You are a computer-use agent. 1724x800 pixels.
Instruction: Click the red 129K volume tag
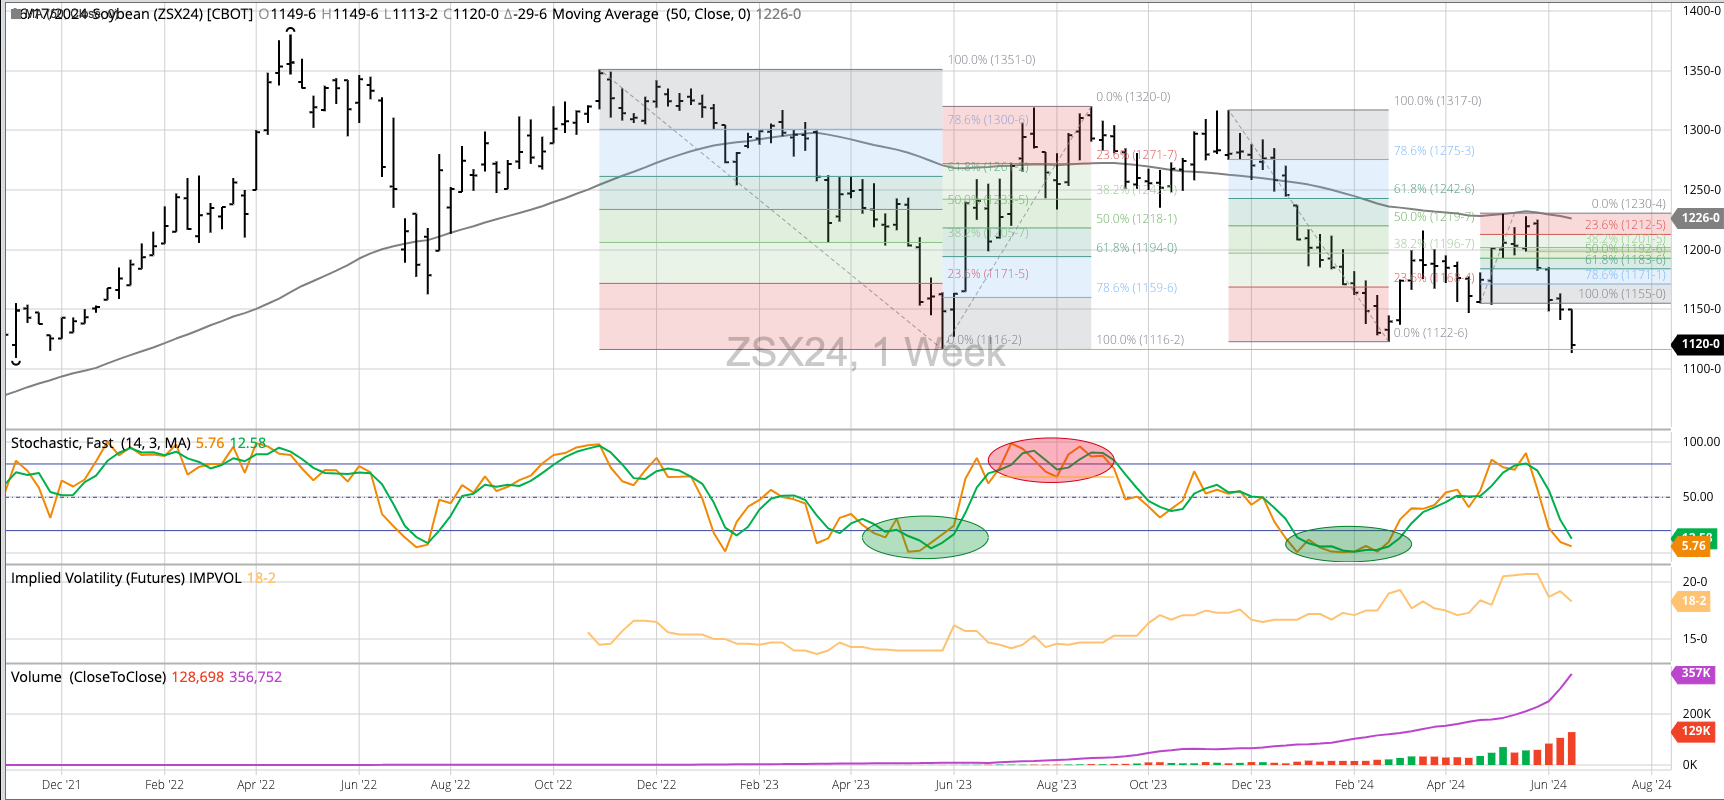pos(1695,731)
